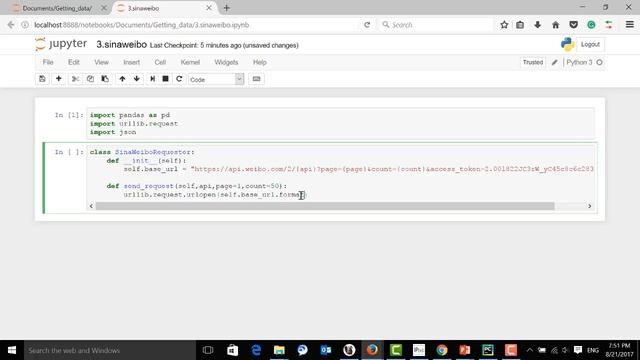
Task: Insert a cell below with the plus icon
Action: point(58,79)
